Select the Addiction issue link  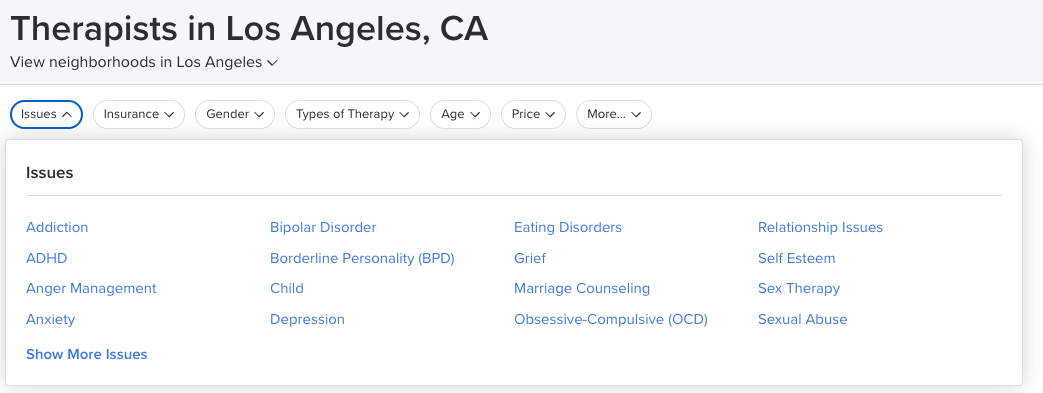click(x=57, y=227)
